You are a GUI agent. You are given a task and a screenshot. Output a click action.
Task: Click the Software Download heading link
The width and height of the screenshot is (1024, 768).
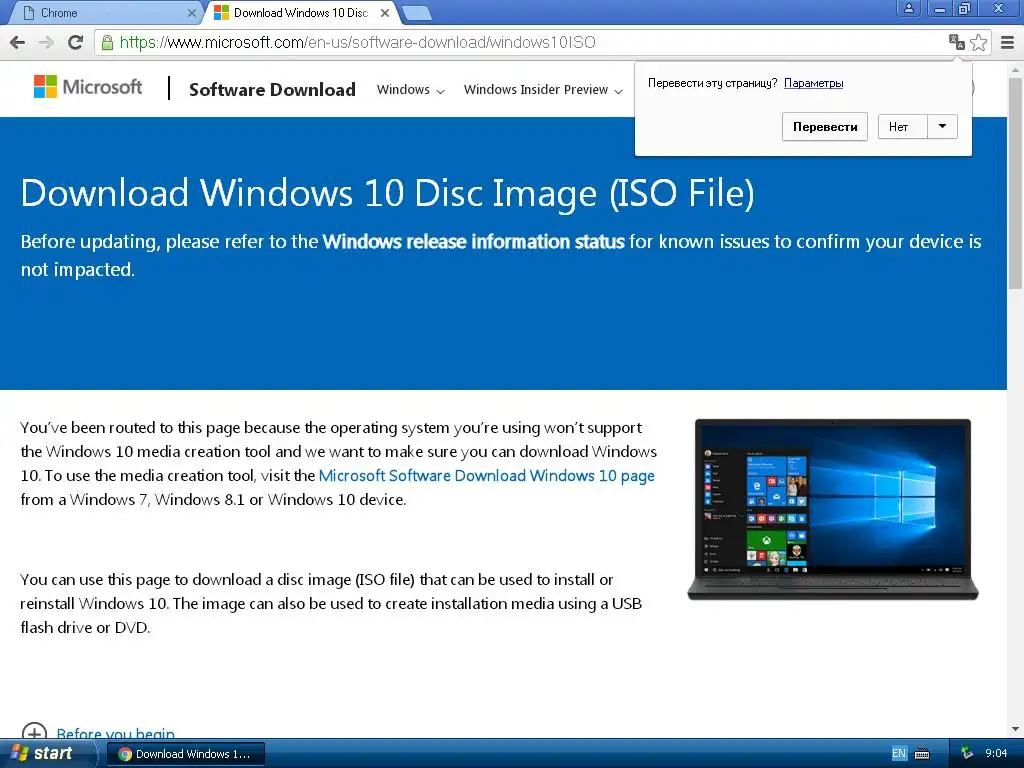click(x=272, y=89)
